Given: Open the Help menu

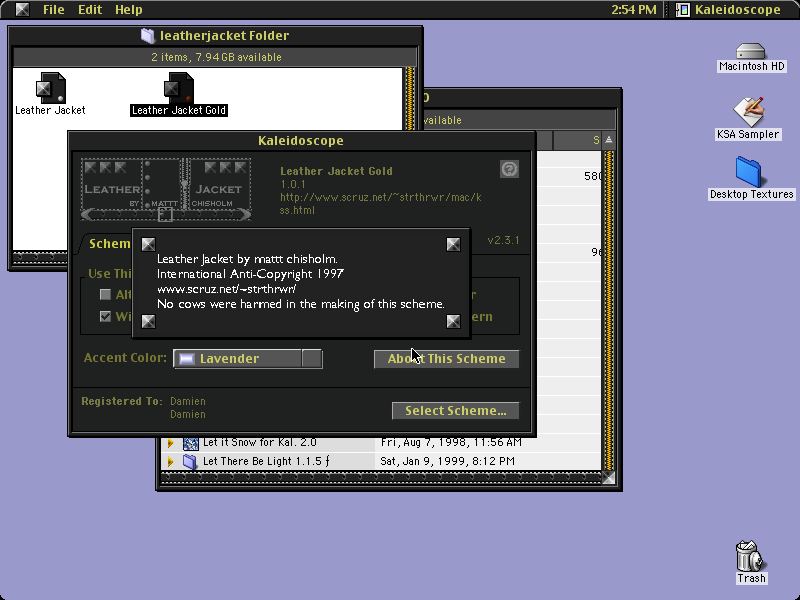Looking at the screenshot, I should click(129, 9).
